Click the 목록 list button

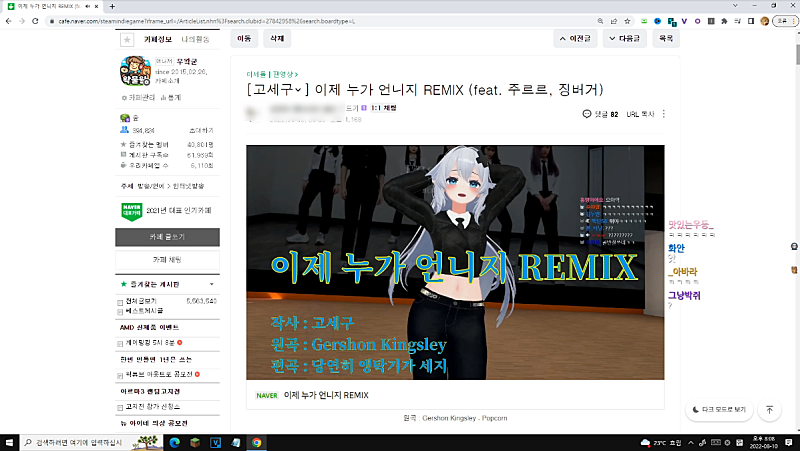tap(666, 38)
